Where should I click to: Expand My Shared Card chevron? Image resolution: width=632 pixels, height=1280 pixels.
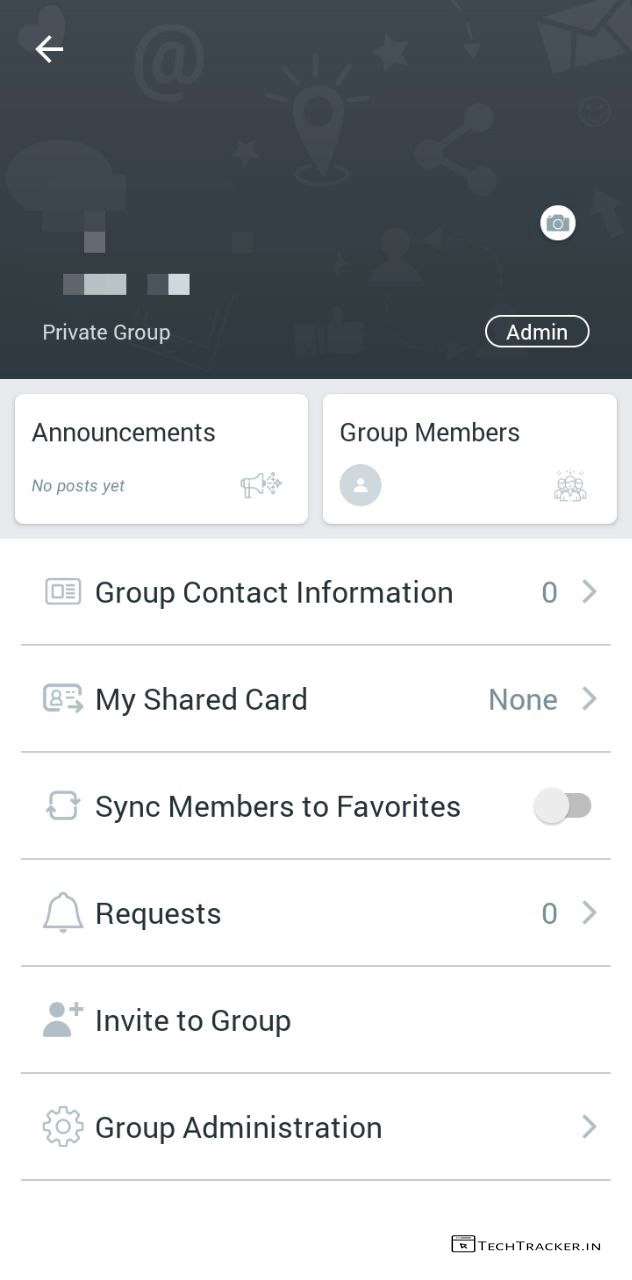click(589, 699)
